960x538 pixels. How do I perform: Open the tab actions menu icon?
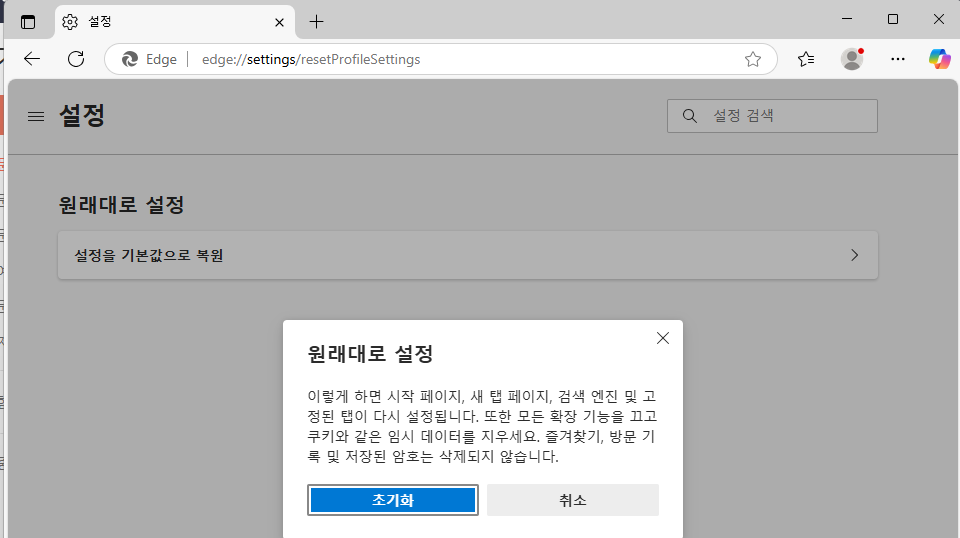coord(28,22)
